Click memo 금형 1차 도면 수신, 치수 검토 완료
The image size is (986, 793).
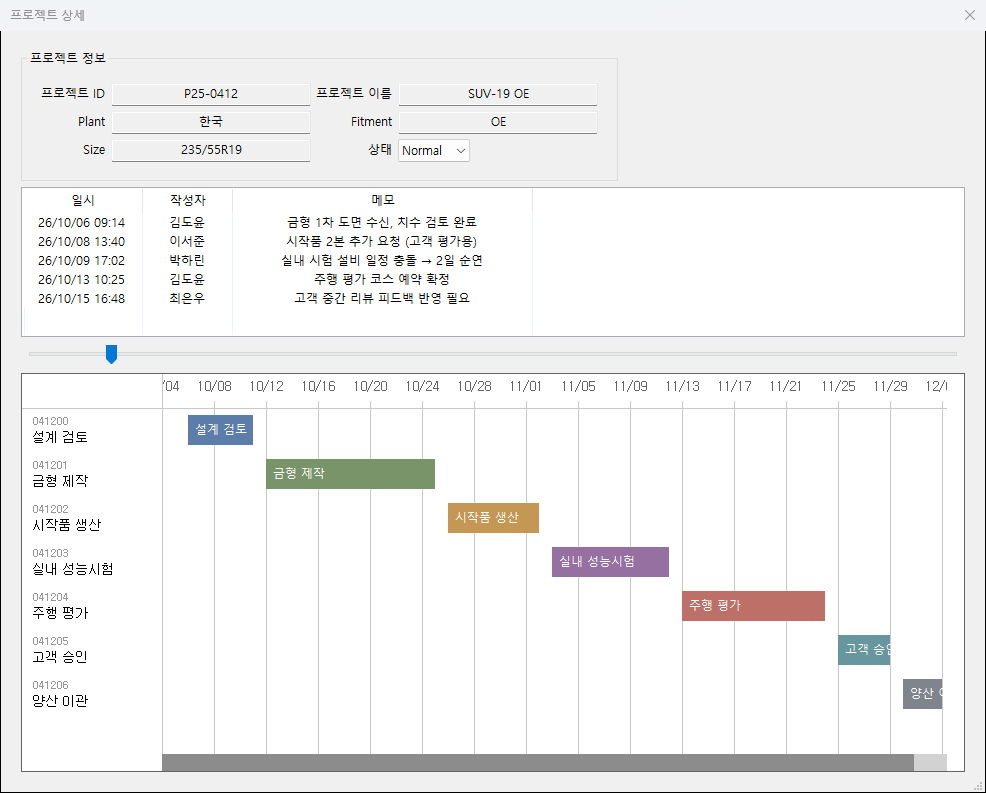382,222
